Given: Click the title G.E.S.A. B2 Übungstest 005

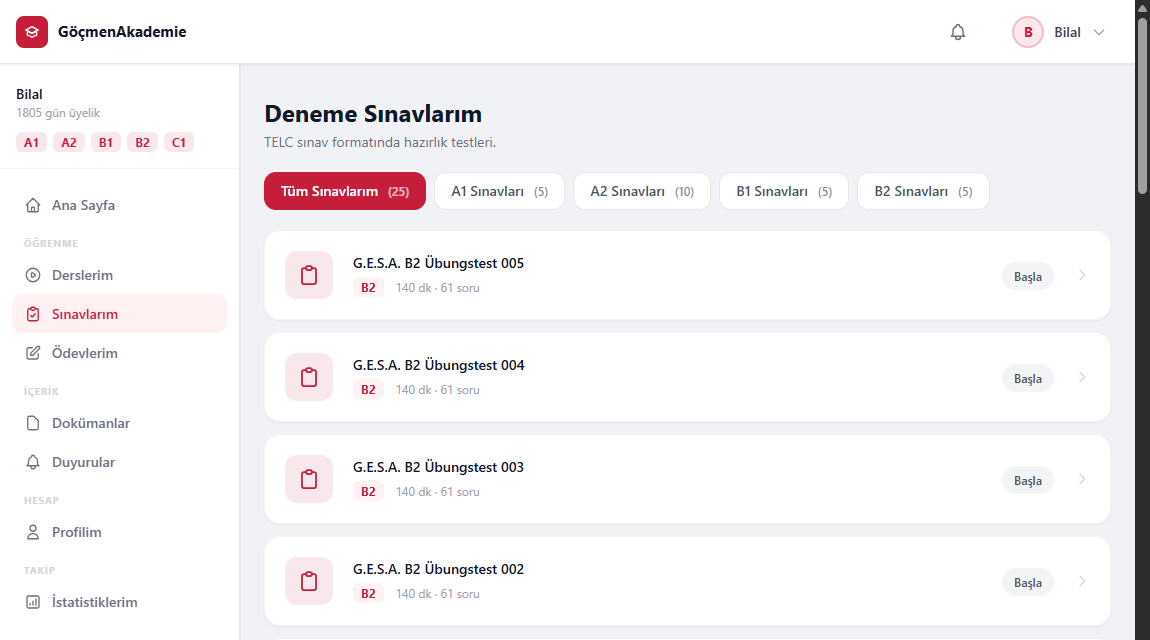Looking at the screenshot, I should tap(439, 263).
